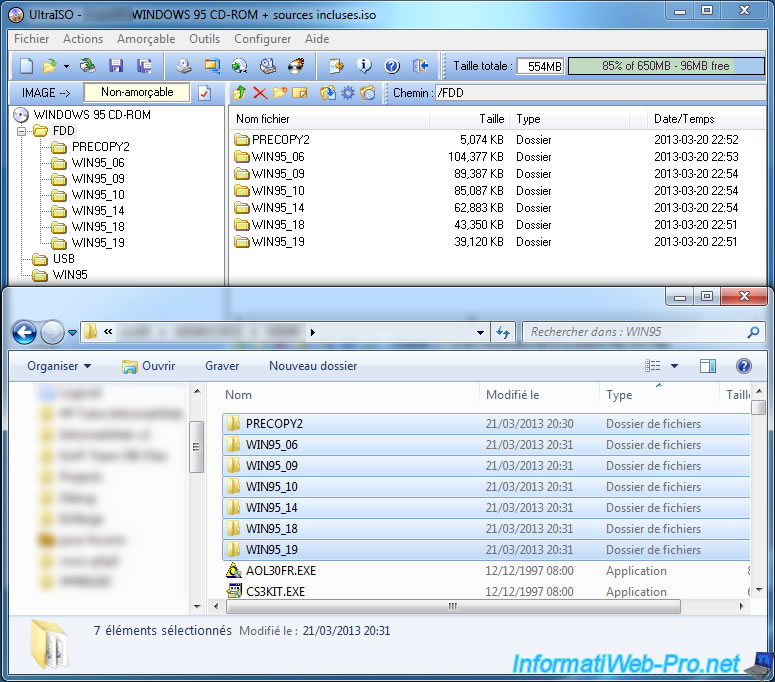
Task: Click the image properties checkmark document icon
Action: point(205,93)
